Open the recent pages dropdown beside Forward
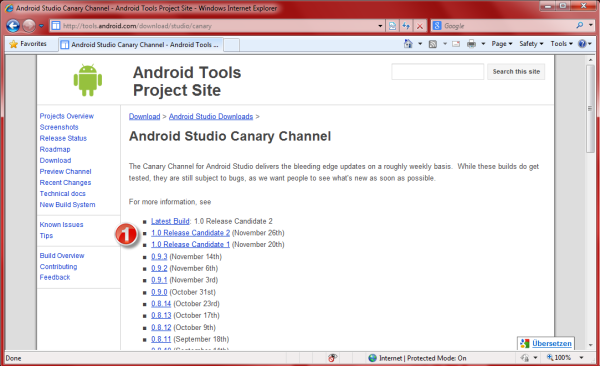 point(41,26)
